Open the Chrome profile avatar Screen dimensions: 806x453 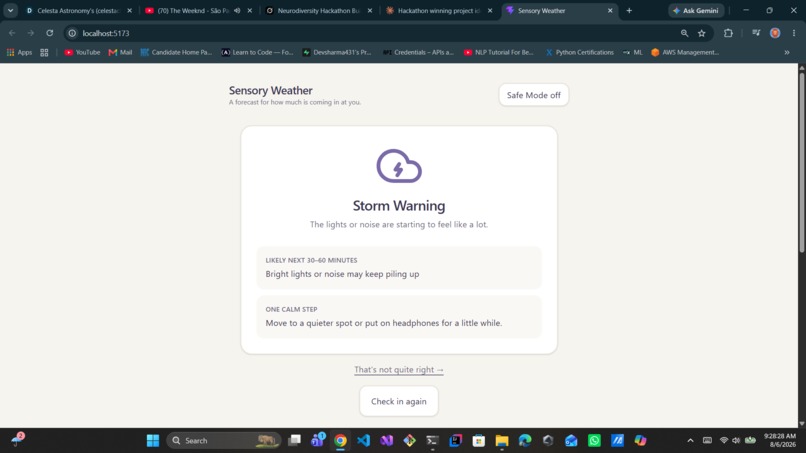pyautogui.click(x=775, y=33)
